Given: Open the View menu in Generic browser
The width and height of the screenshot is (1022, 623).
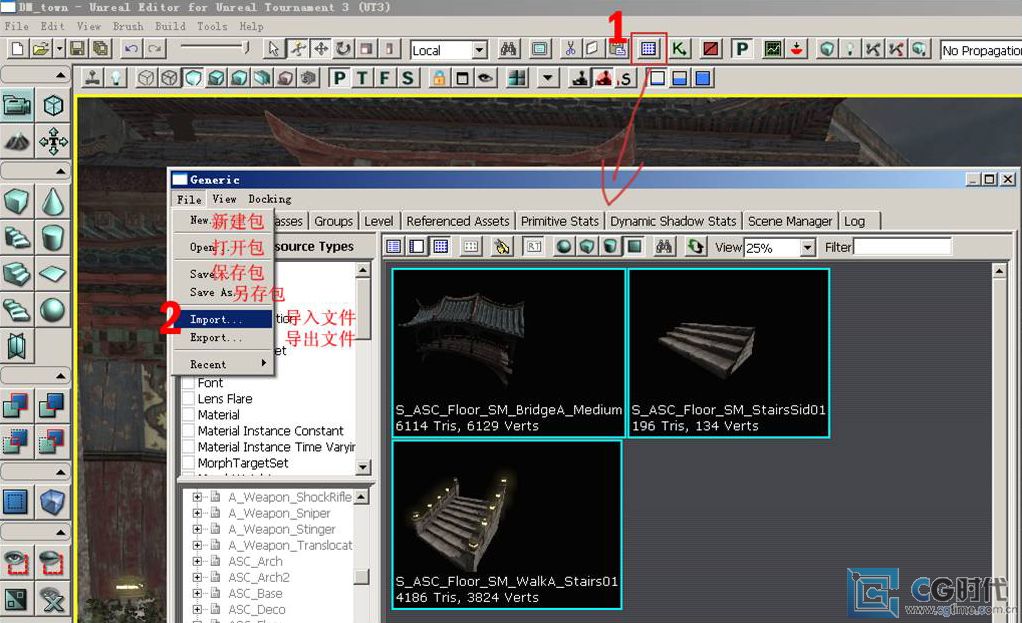Looking at the screenshot, I should [x=224, y=199].
